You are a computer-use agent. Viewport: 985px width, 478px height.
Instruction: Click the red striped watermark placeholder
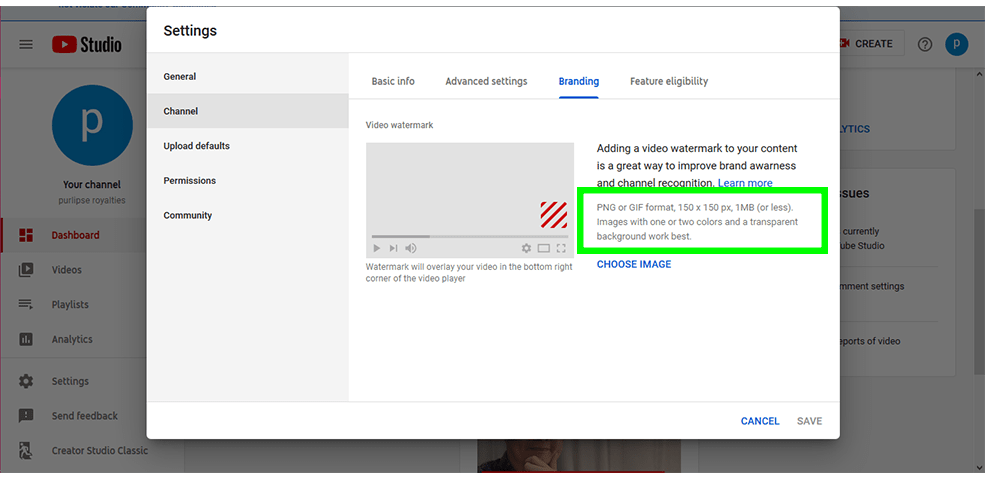point(554,215)
